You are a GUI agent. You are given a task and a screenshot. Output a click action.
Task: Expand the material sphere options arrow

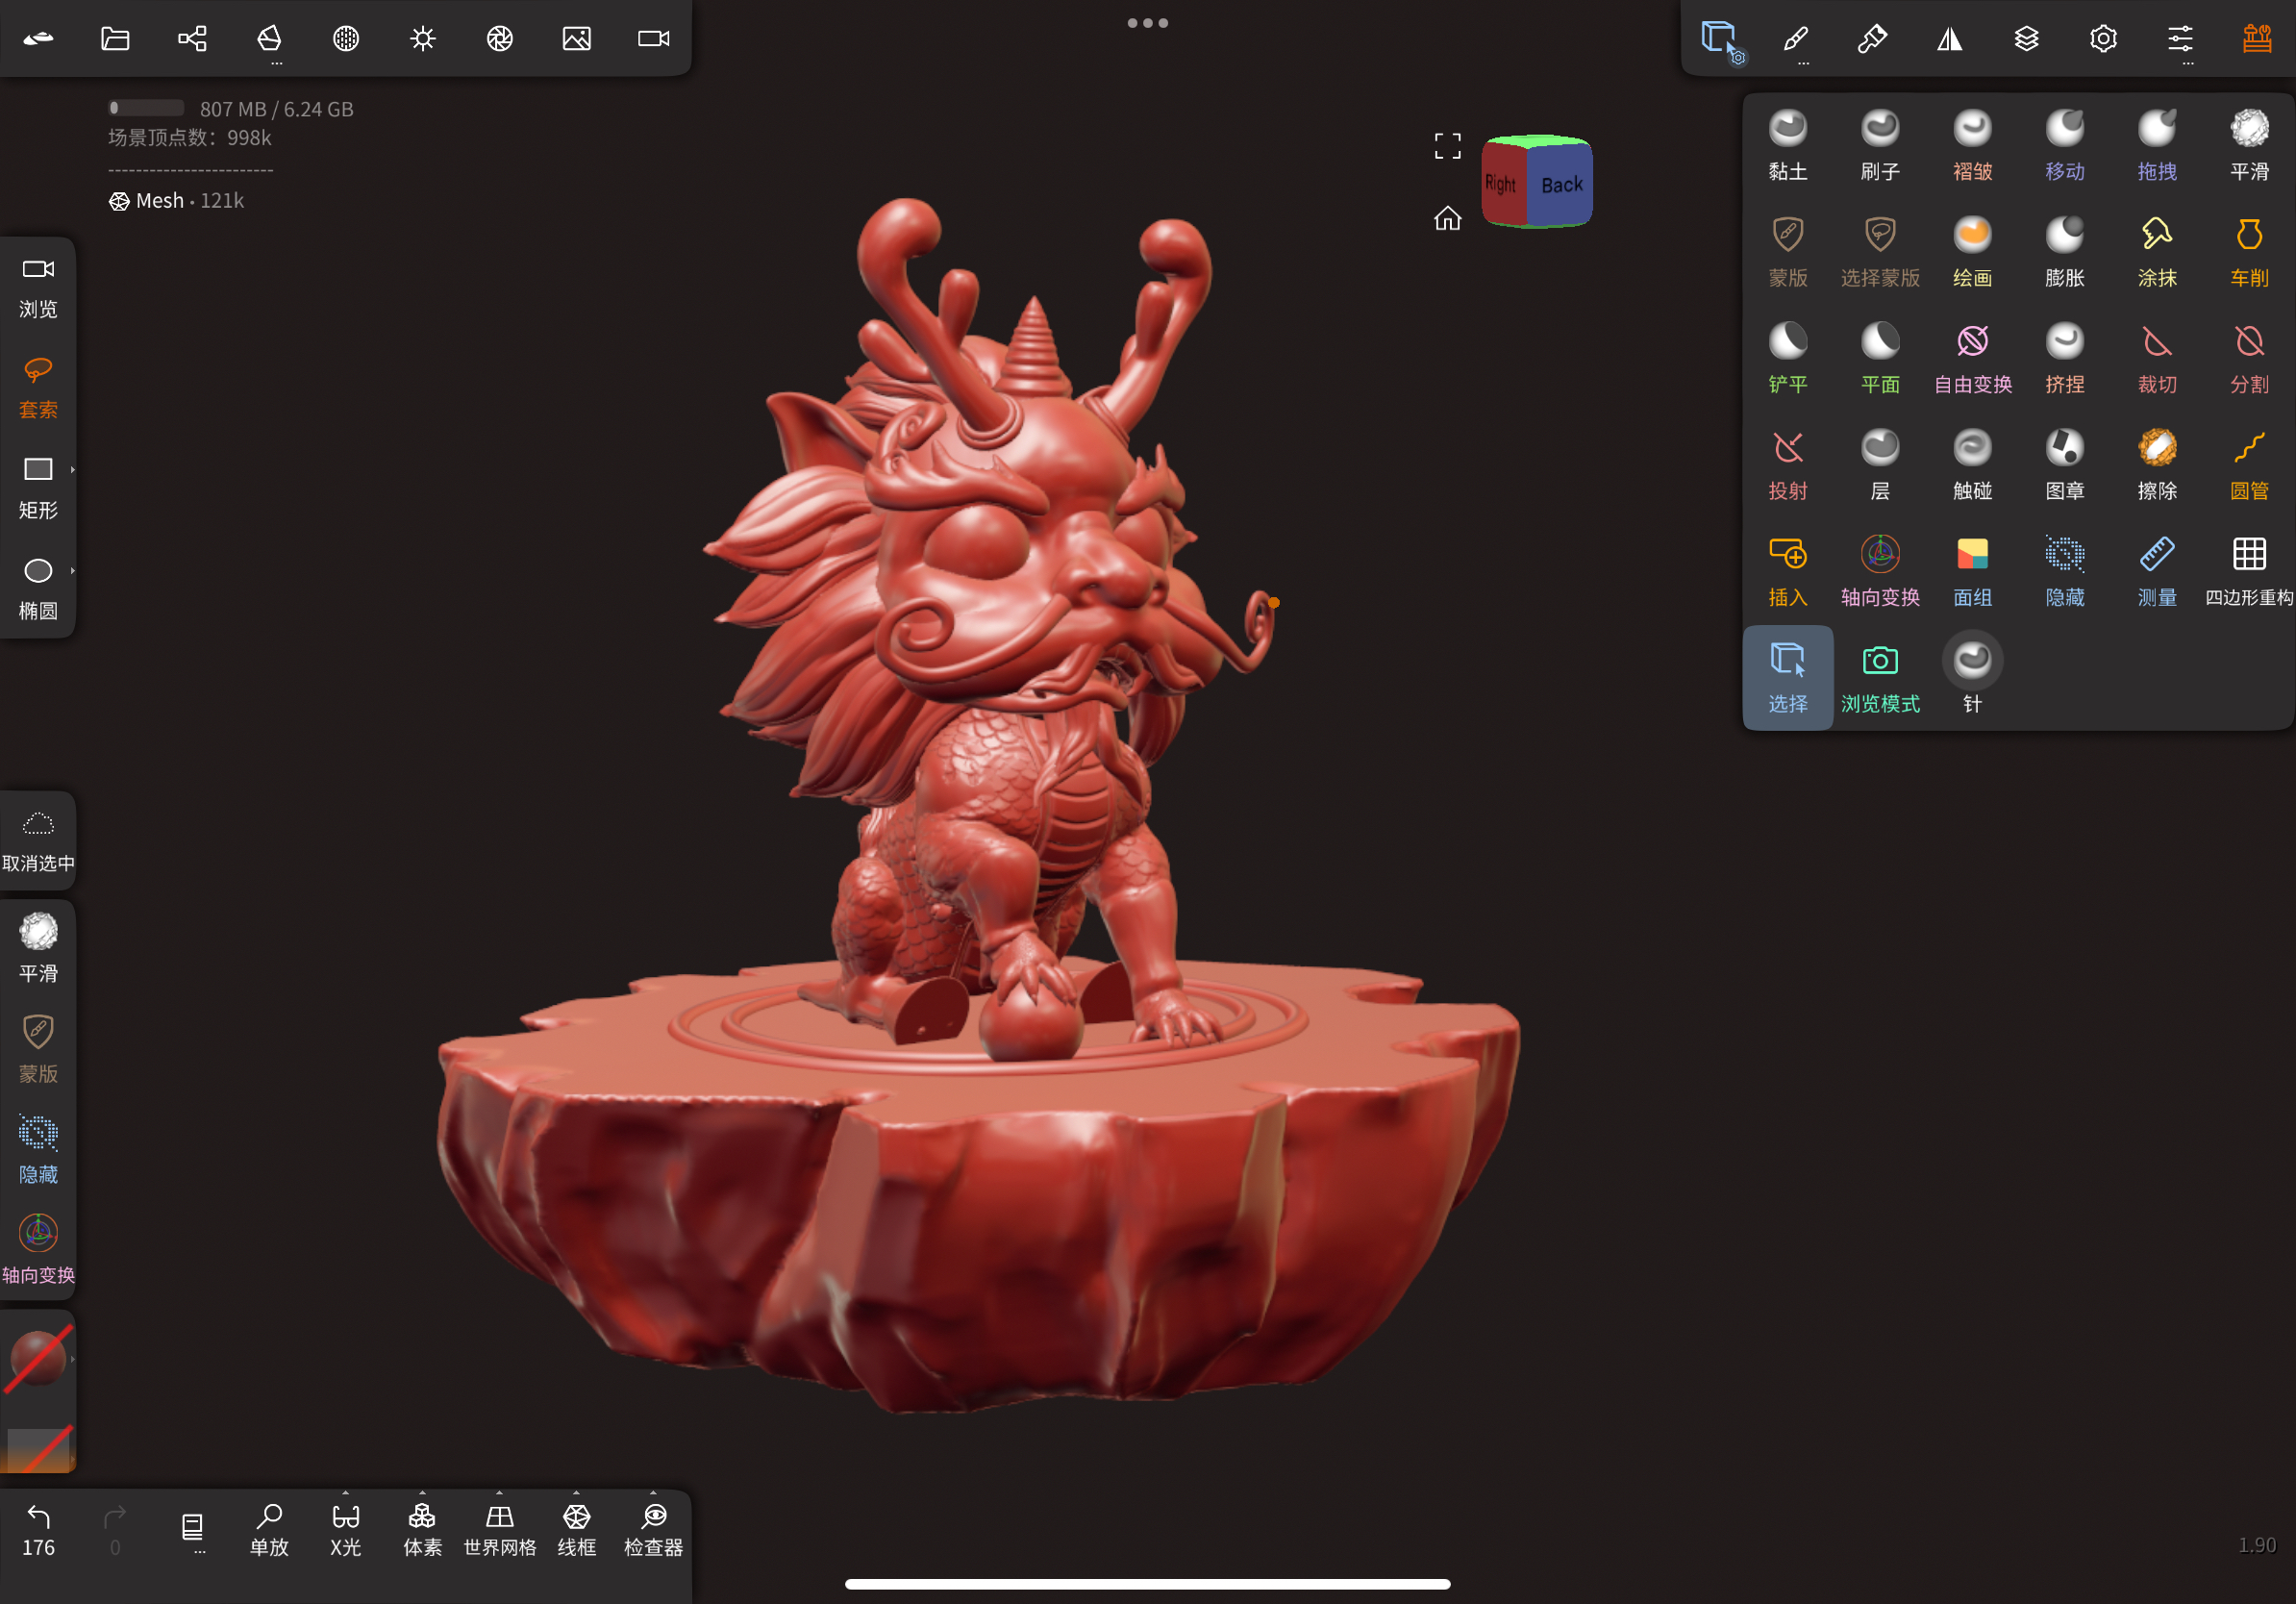coord(73,1359)
